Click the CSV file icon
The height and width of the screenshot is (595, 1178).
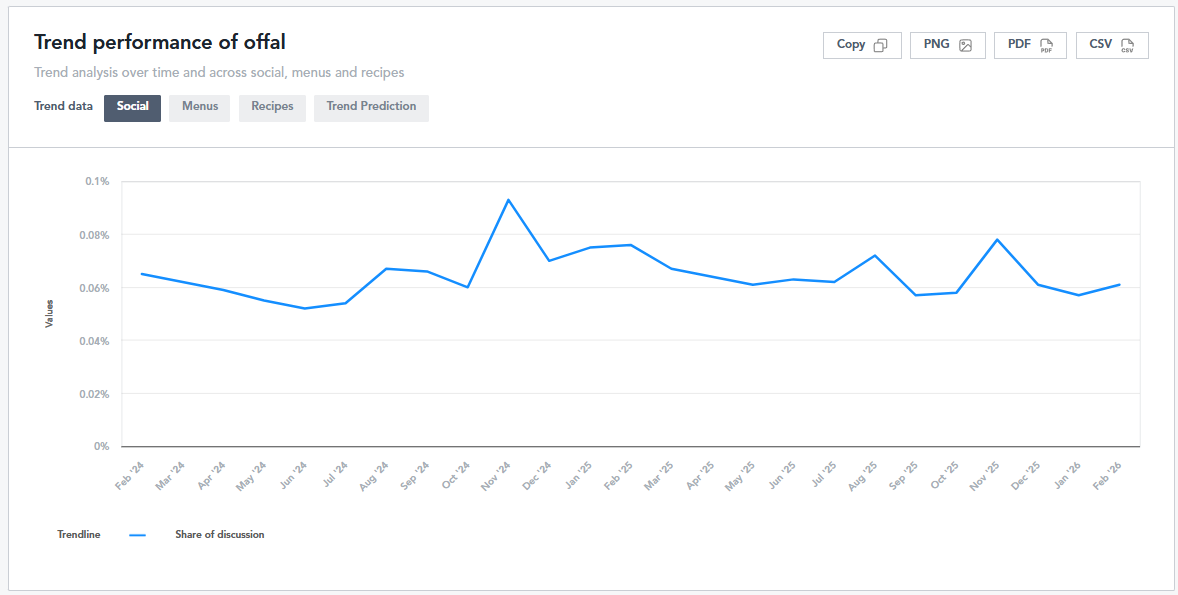[x=1127, y=45]
